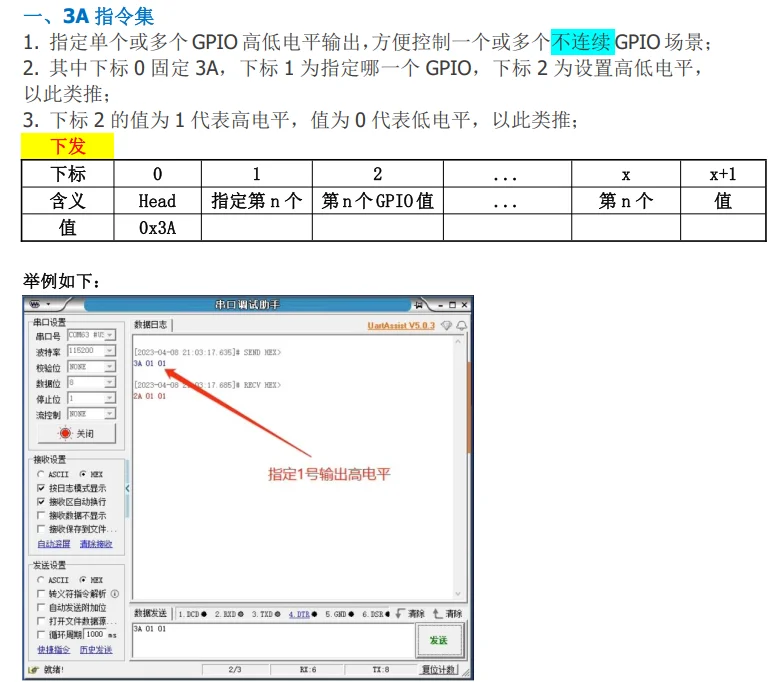The width and height of the screenshot is (770, 682).
Task: Click the 2/3 status bar entry
Action: click(235, 670)
